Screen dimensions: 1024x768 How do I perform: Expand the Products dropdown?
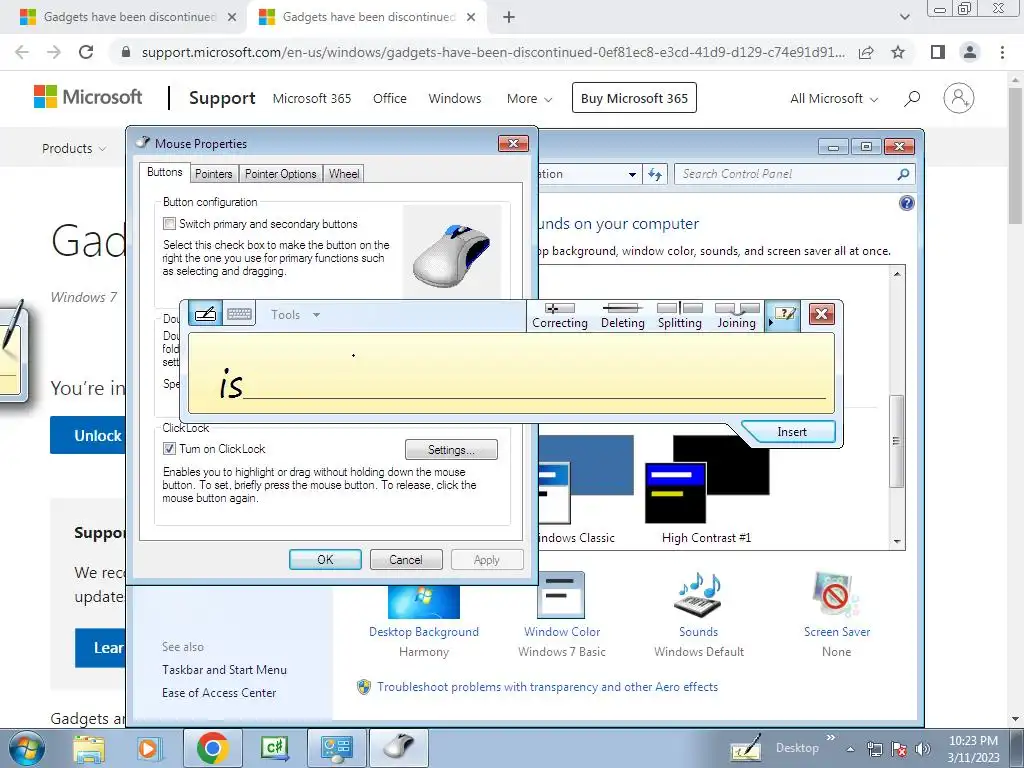(74, 148)
